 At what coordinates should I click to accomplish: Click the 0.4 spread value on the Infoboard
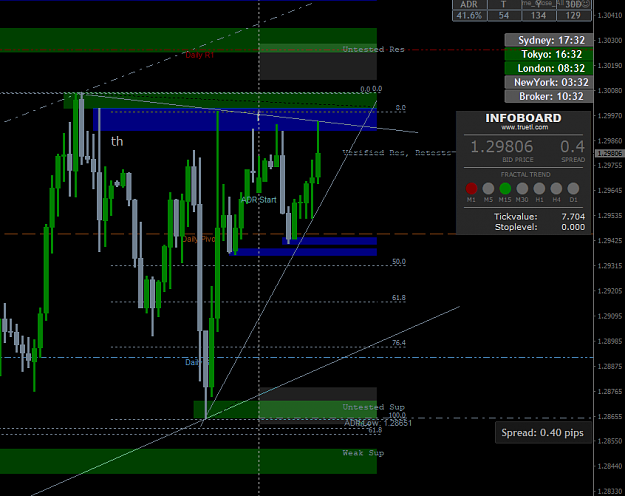tap(572, 147)
